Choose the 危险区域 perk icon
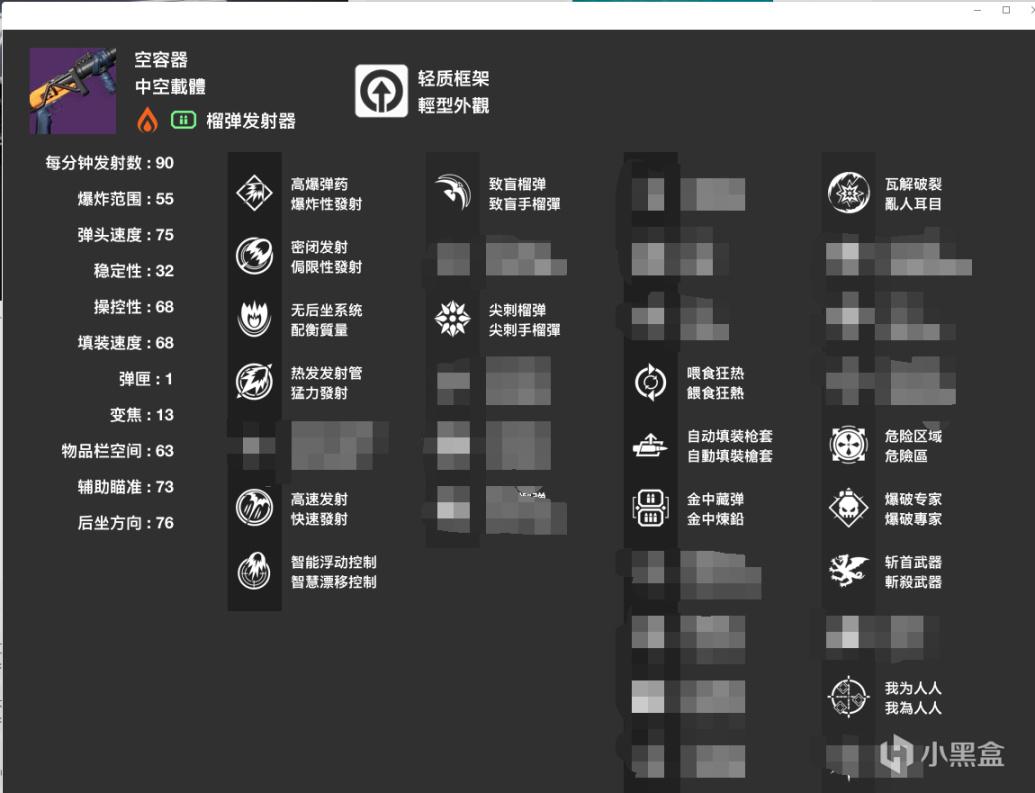 [x=848, y=445]
